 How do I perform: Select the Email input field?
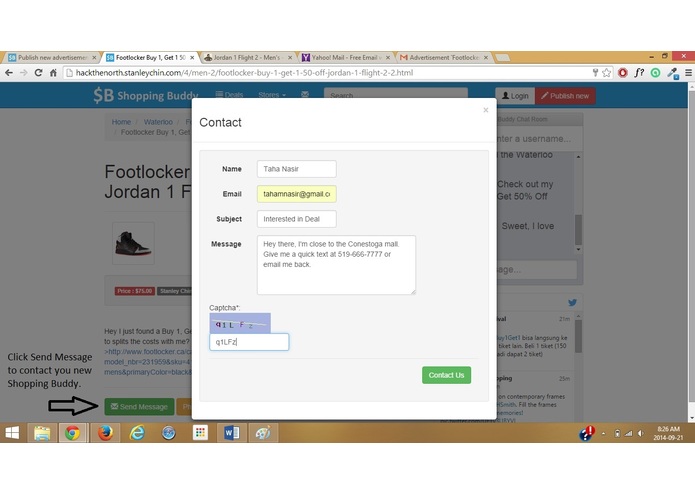point(297,194)
